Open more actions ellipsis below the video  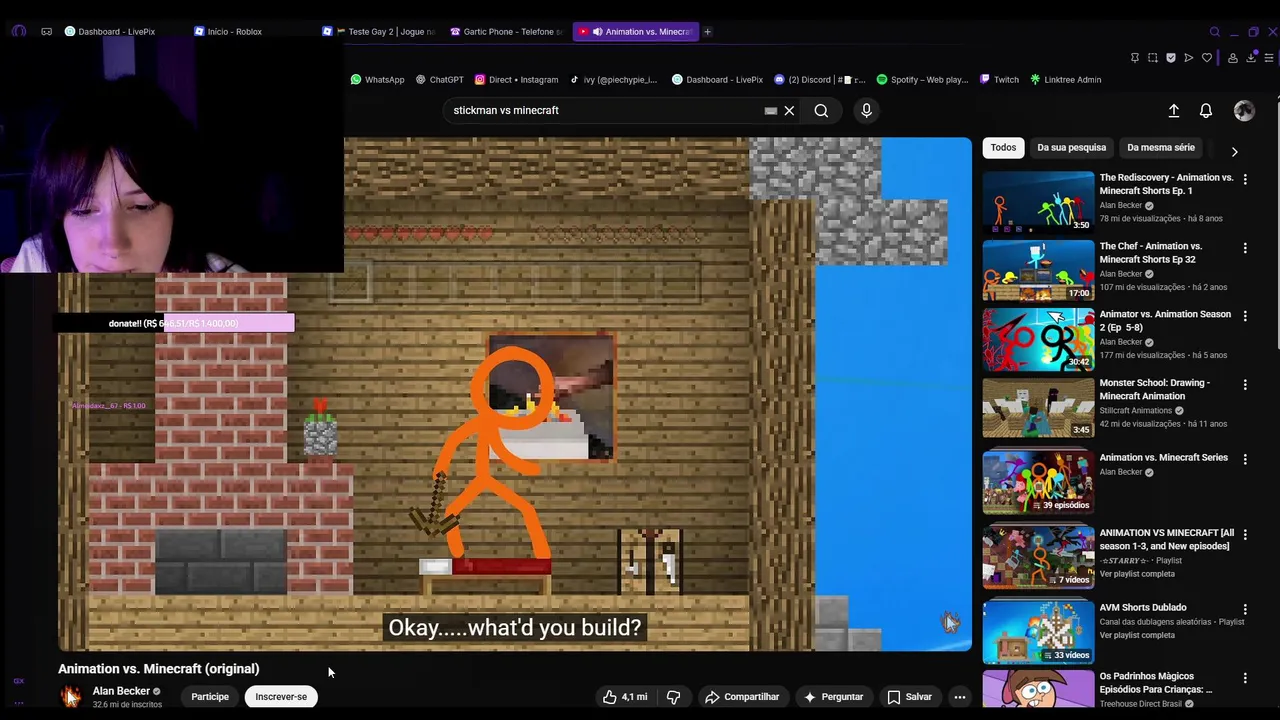[959, 697]
